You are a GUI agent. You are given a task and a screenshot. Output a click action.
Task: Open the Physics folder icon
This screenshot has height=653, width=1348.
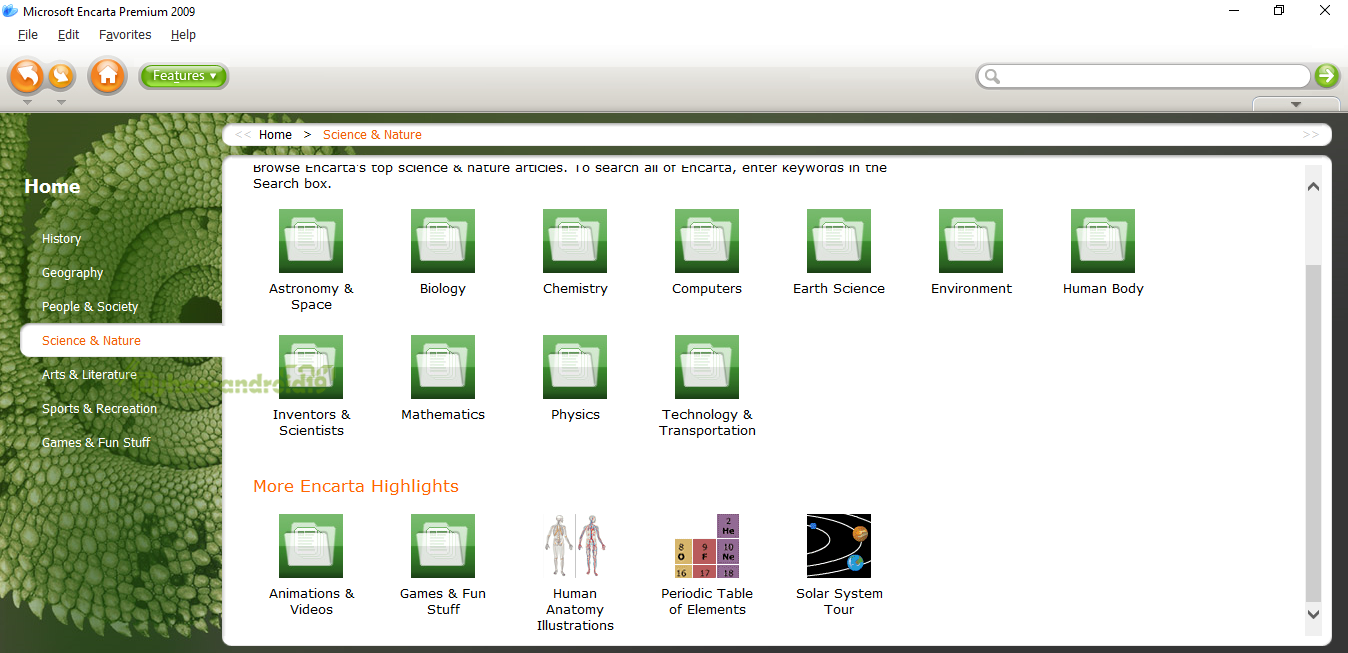click(x=575, y=367)
